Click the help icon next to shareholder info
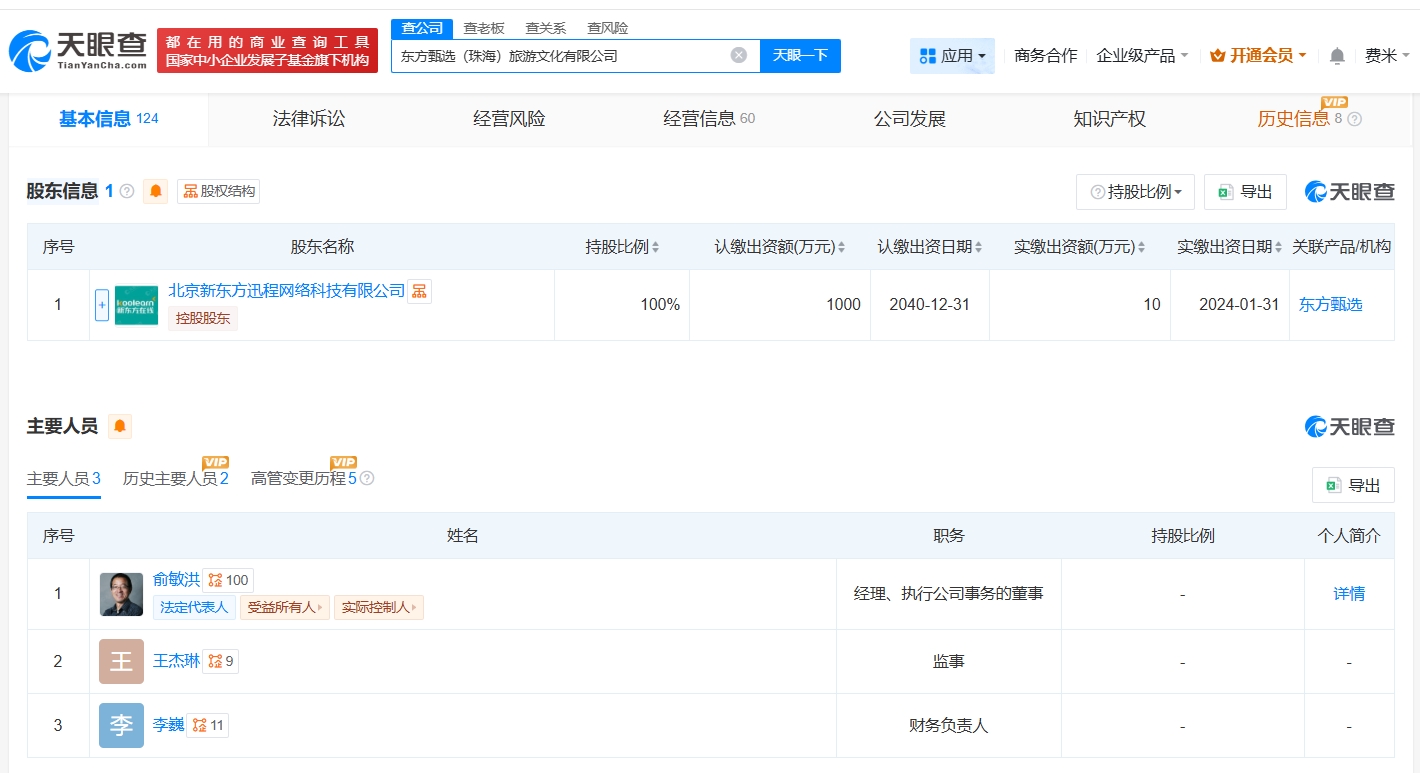Image resolution: width=1420 pixels, height=773 pixels. coord(127,191)
